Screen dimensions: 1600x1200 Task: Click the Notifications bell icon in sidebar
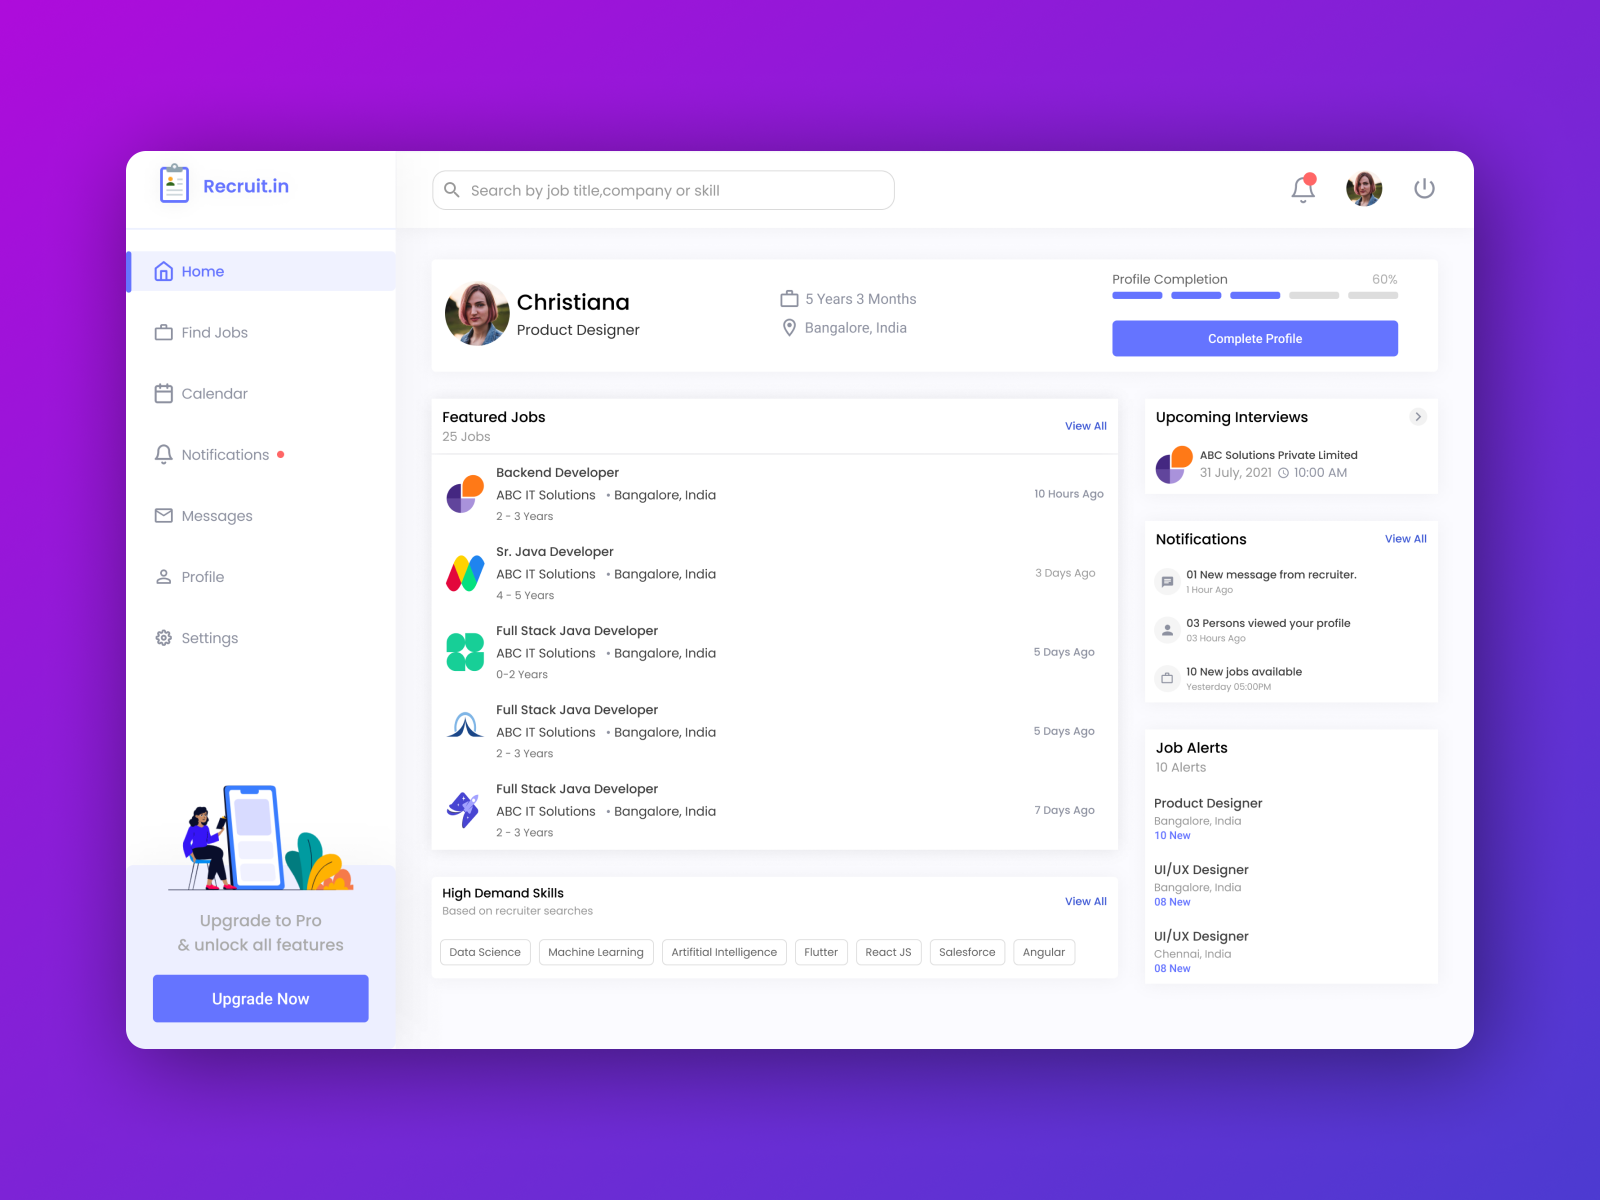coord(164,454)
